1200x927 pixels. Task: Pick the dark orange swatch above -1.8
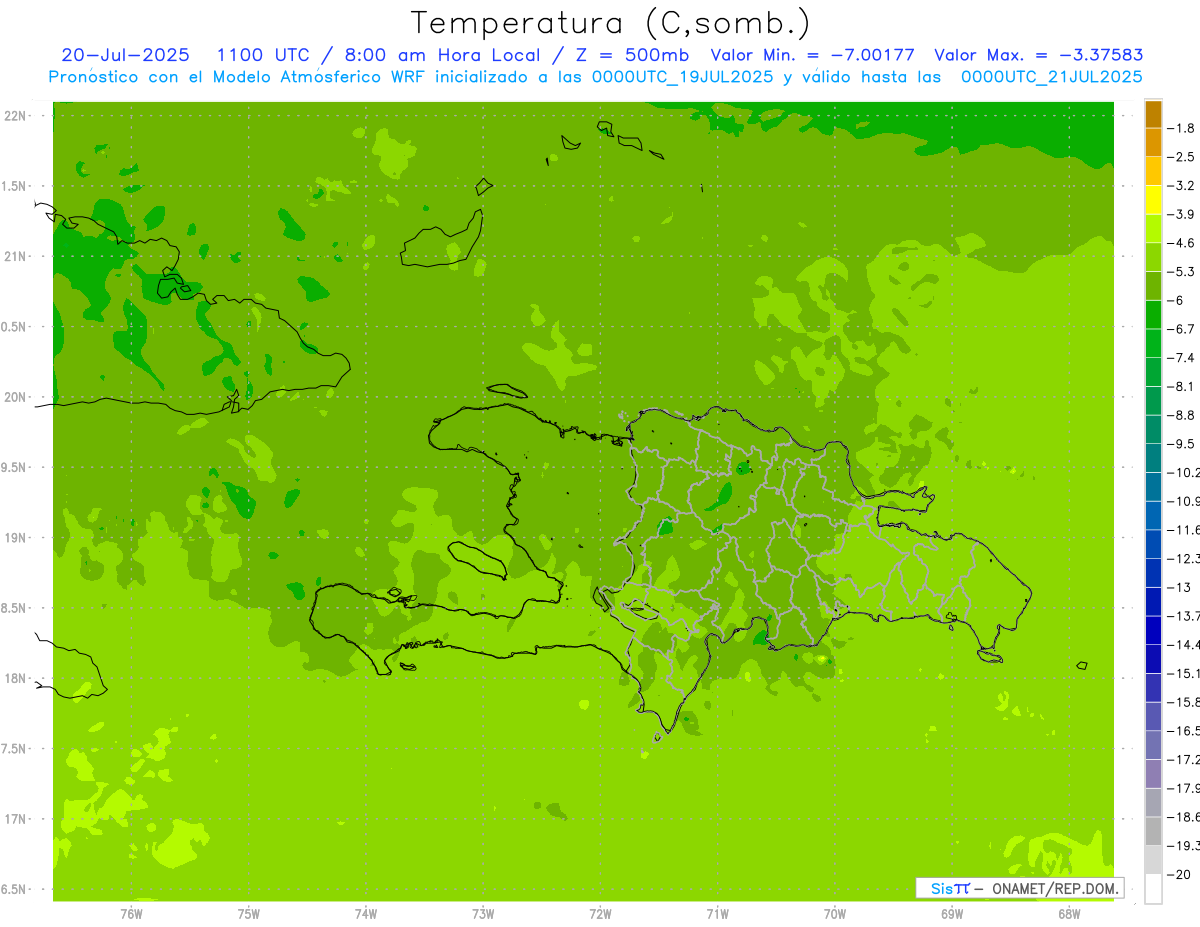click(1153, 114)
